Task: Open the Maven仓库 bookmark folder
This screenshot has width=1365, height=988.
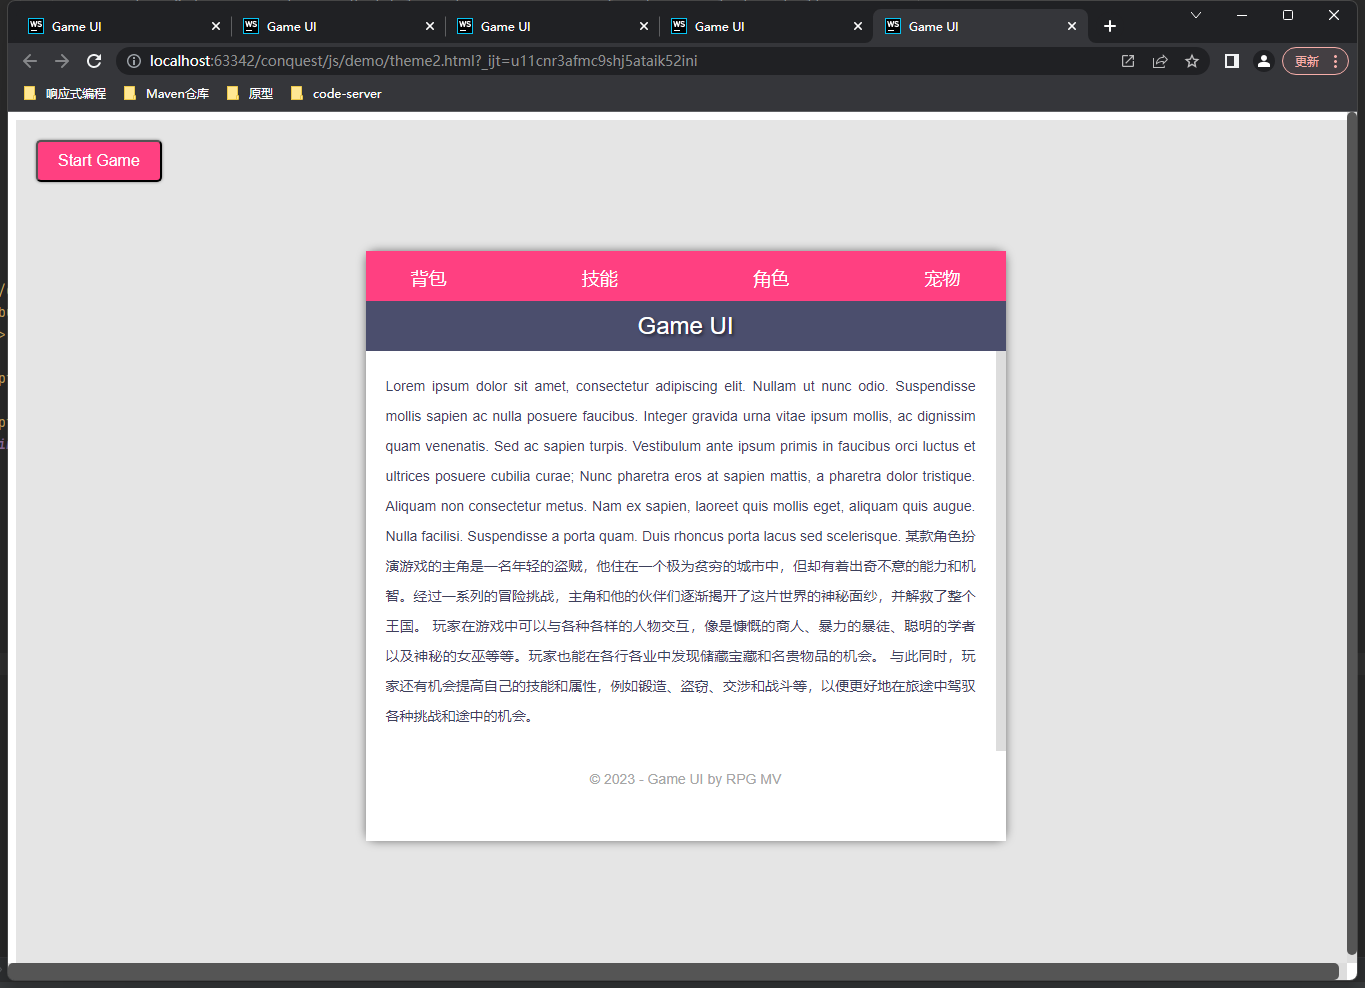Action: click(x=167, y=94)
